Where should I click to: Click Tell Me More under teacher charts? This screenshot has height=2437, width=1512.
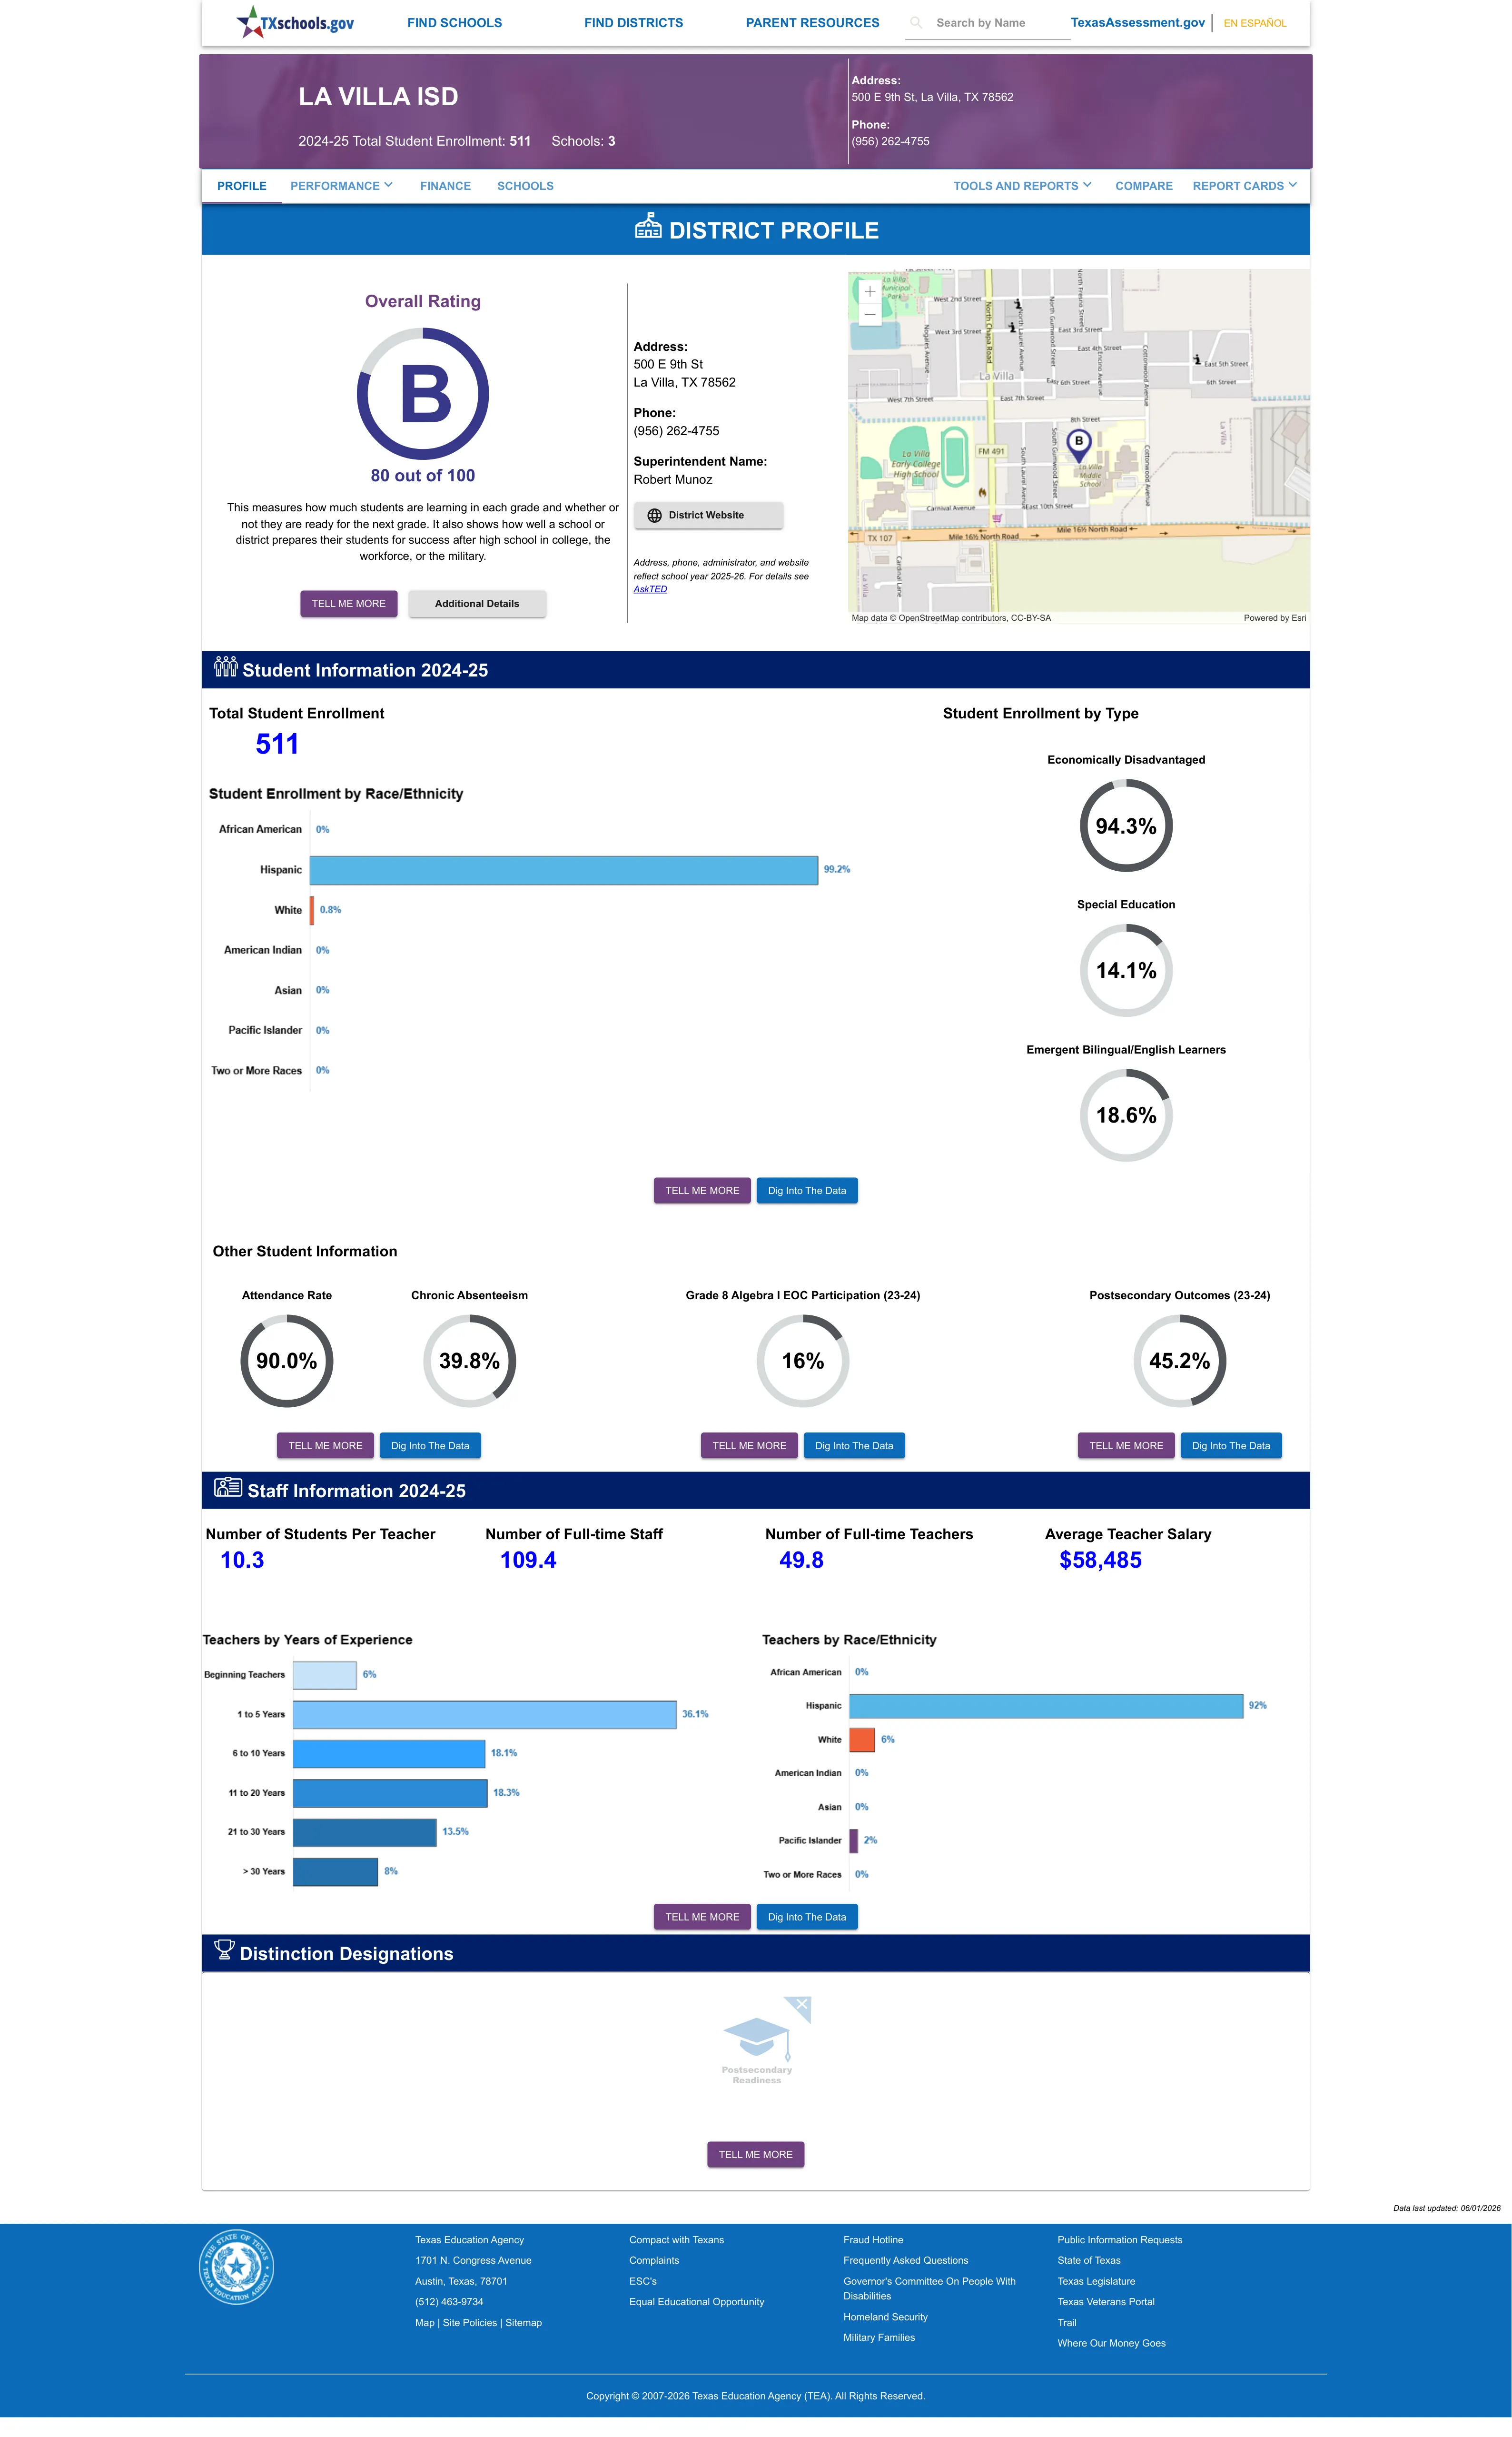coord(702,1917)
